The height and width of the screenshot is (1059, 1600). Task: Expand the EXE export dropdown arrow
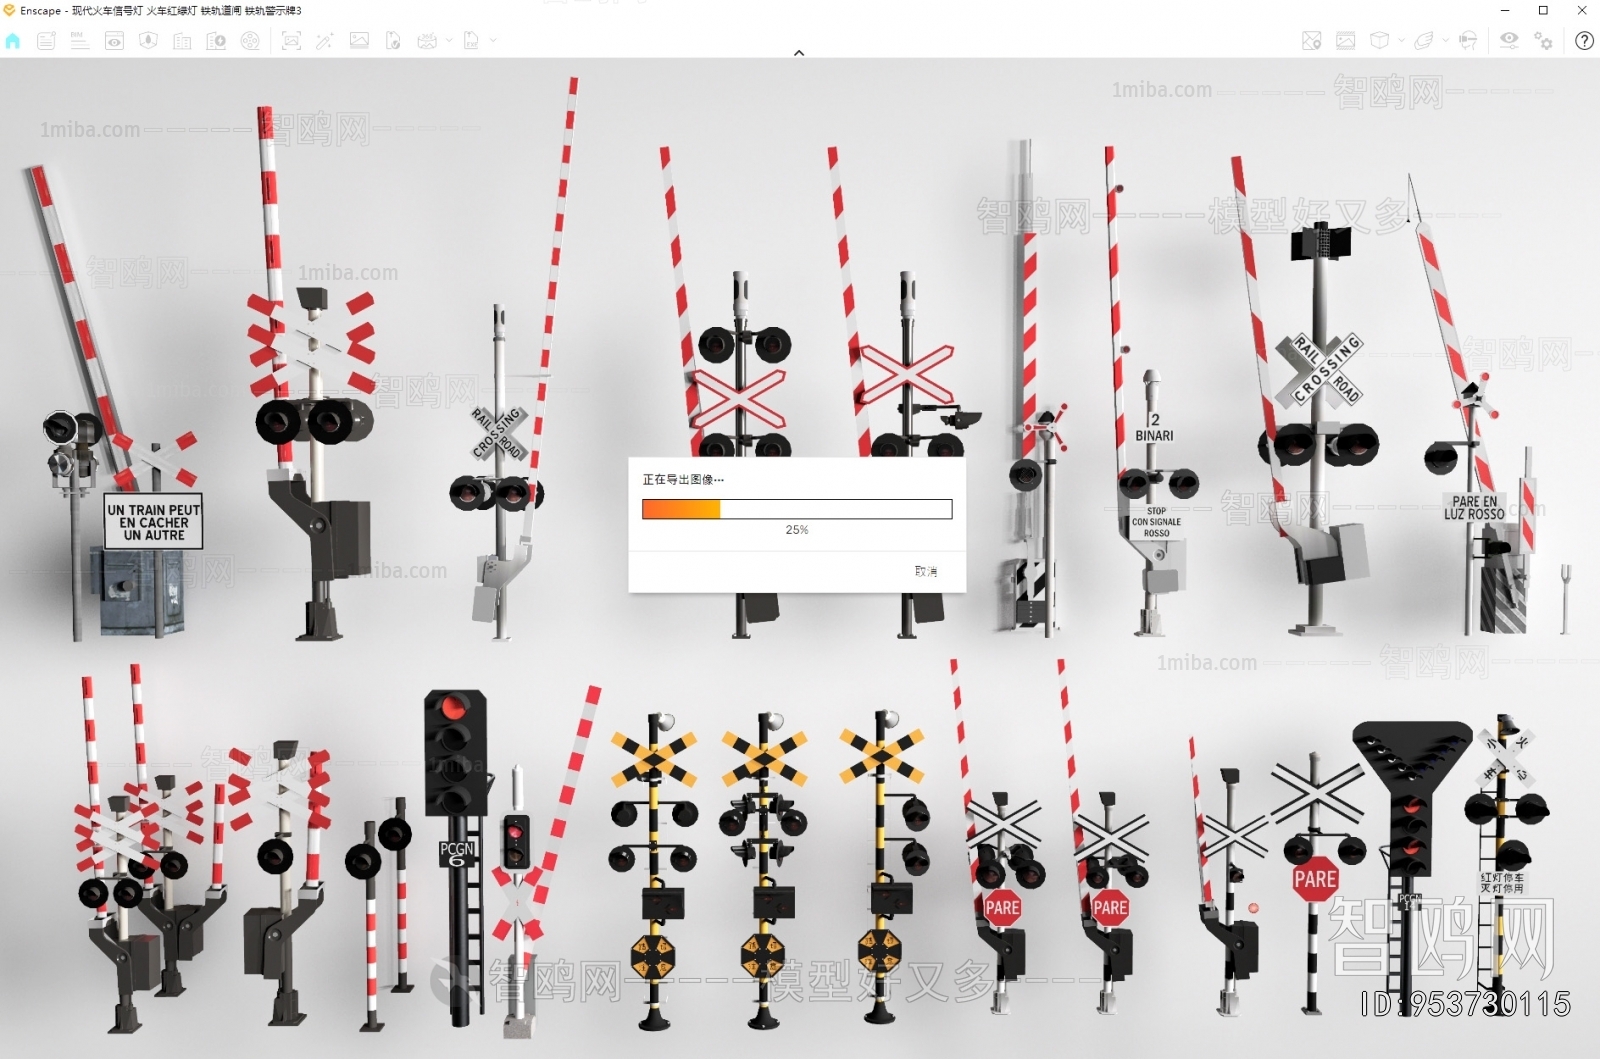(493, 41)
